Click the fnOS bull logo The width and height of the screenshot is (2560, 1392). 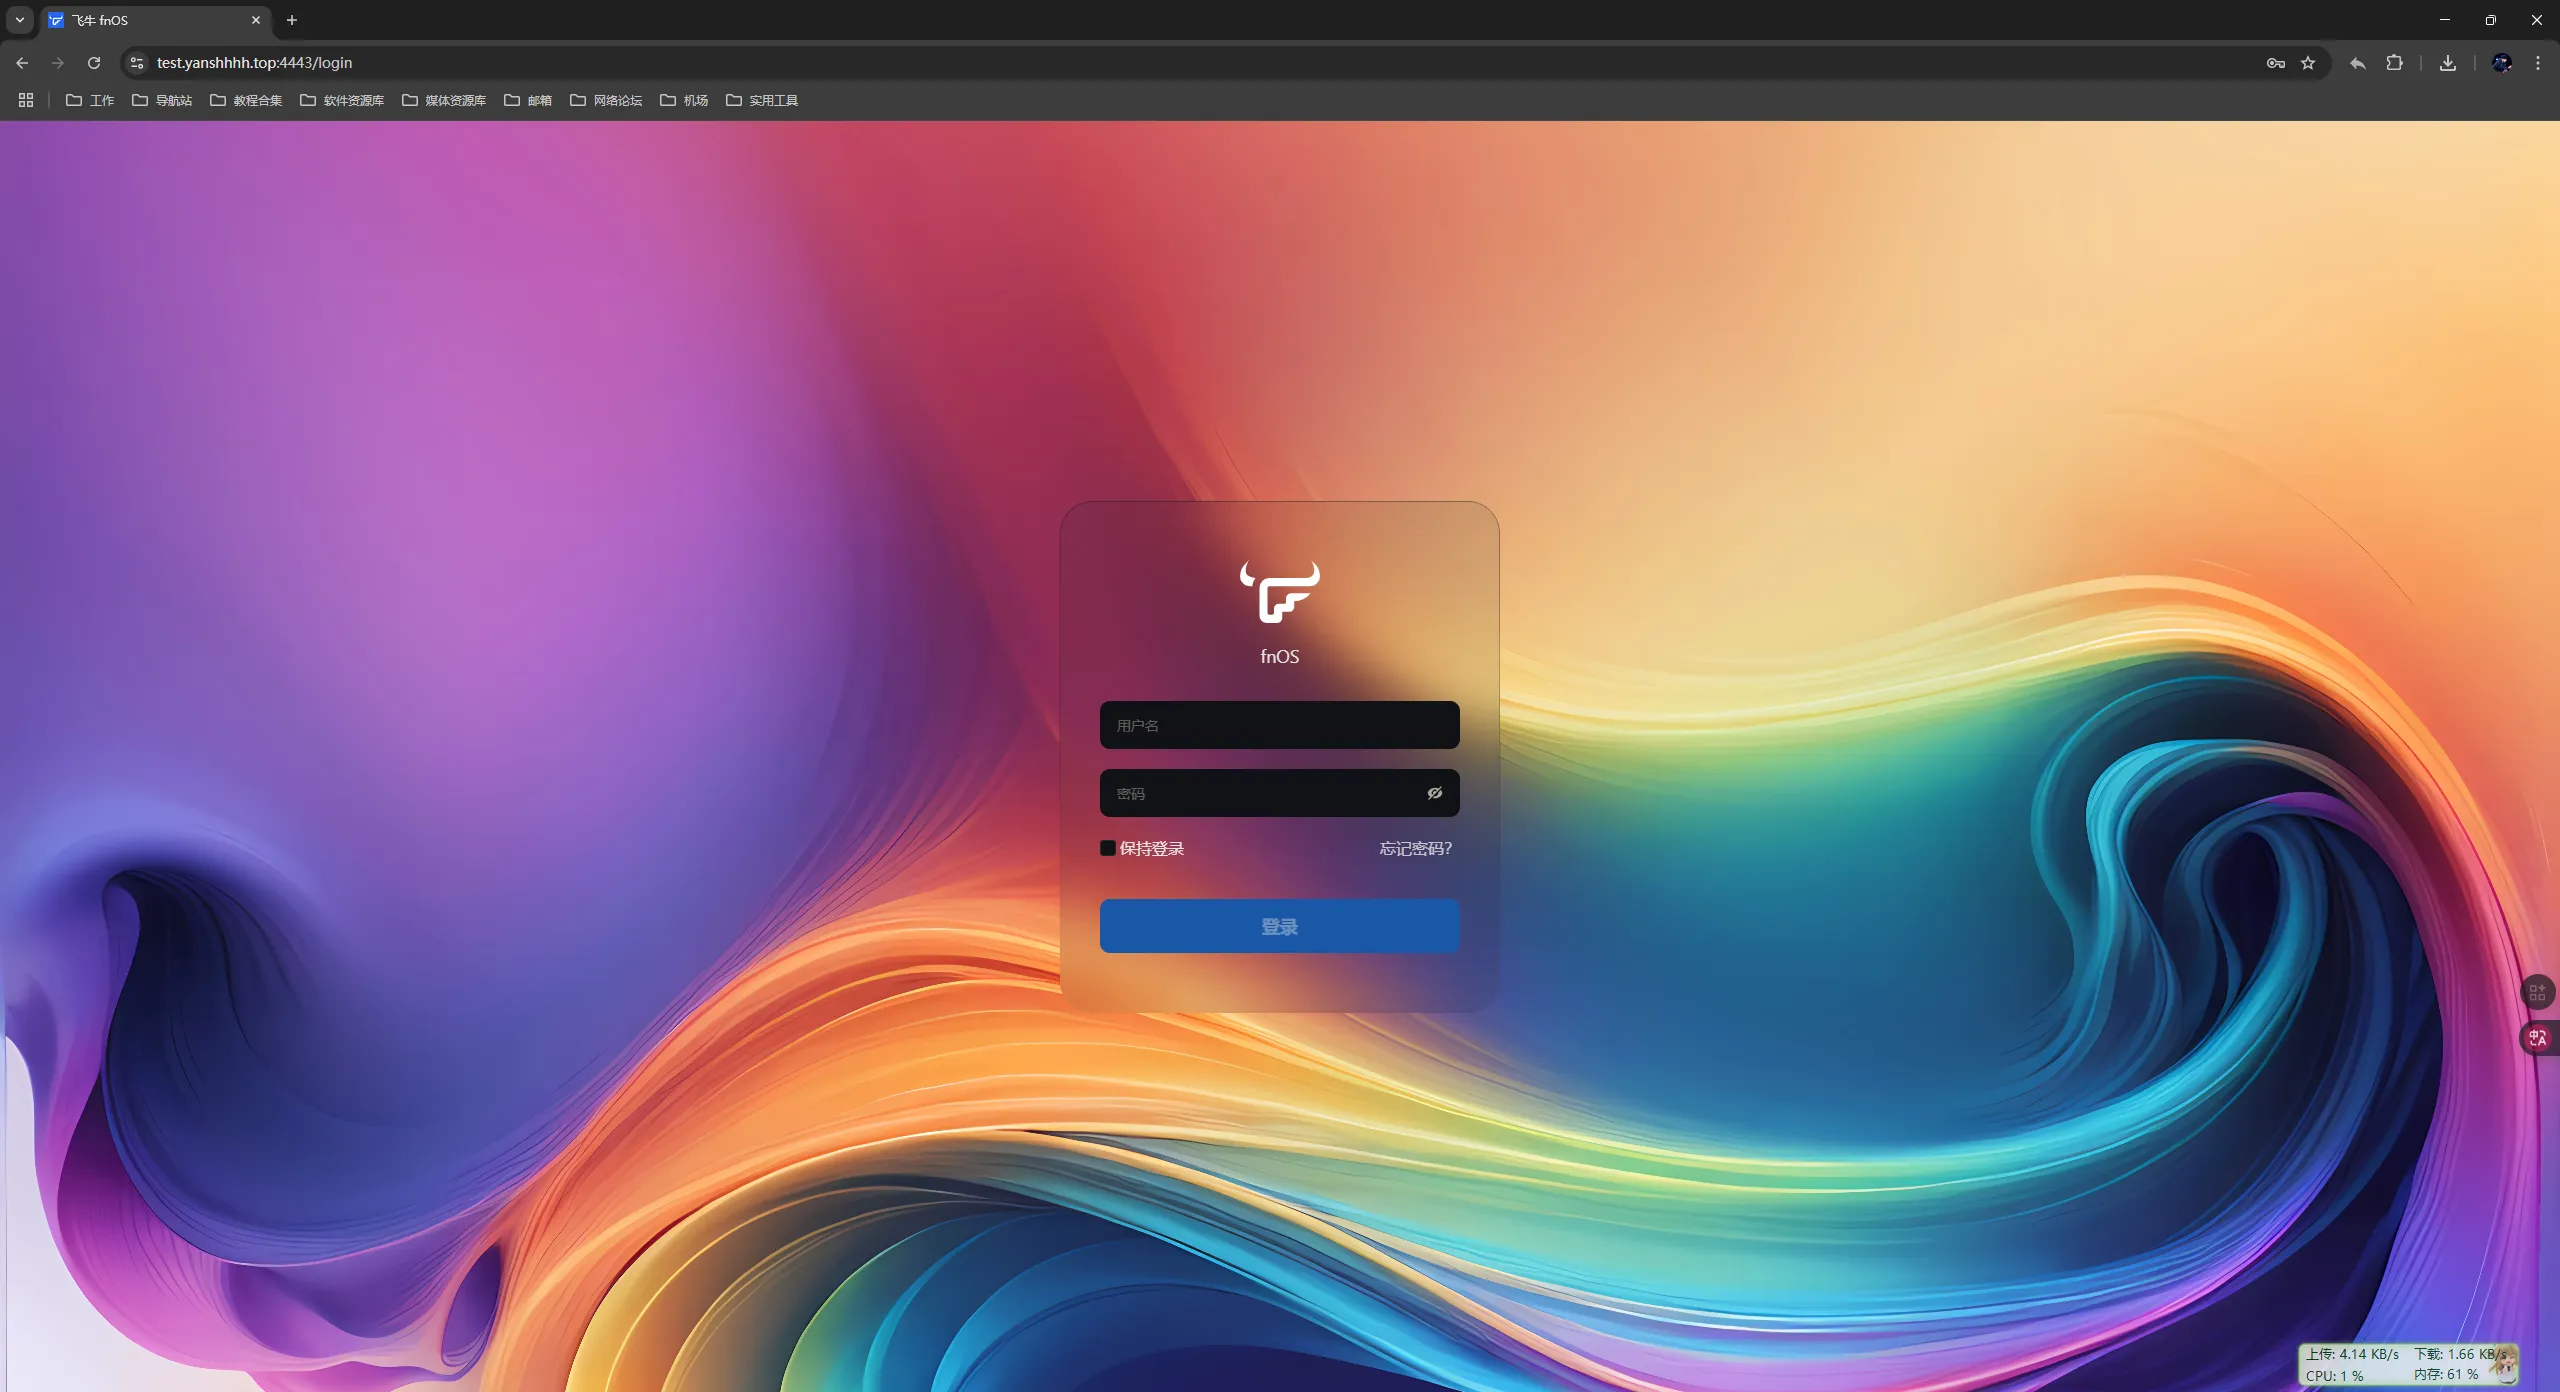coord(1279,592)
